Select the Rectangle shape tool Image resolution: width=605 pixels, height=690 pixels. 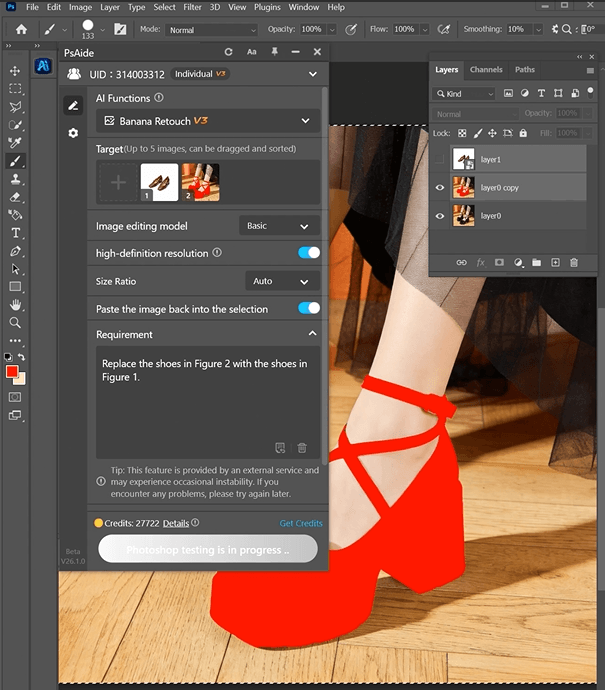click(x=15, y=287)
